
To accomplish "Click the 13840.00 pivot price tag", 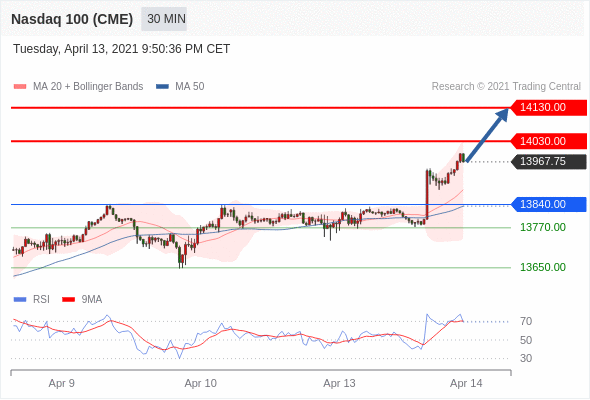I will click(549, 204).
